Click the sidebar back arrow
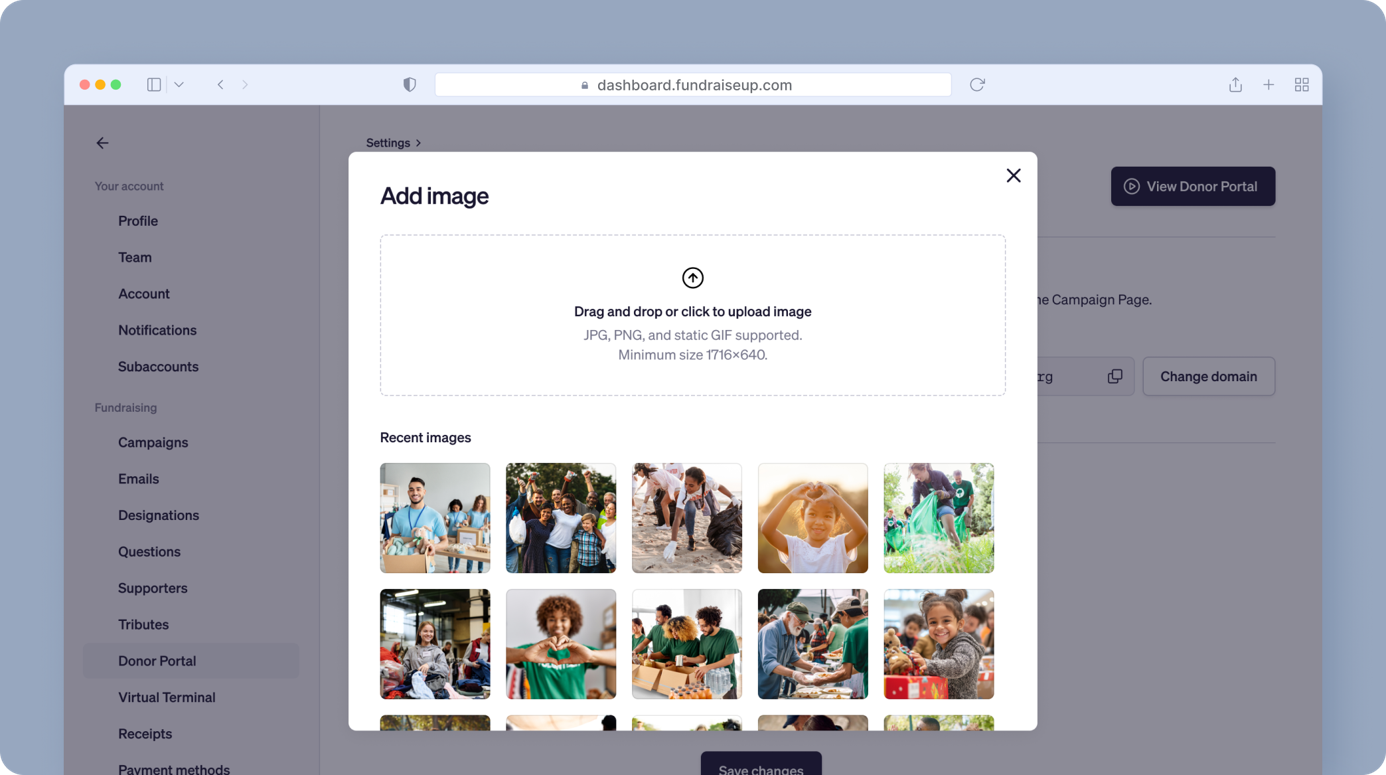The height and width of the screenshot is (775, 1386). 102,143
